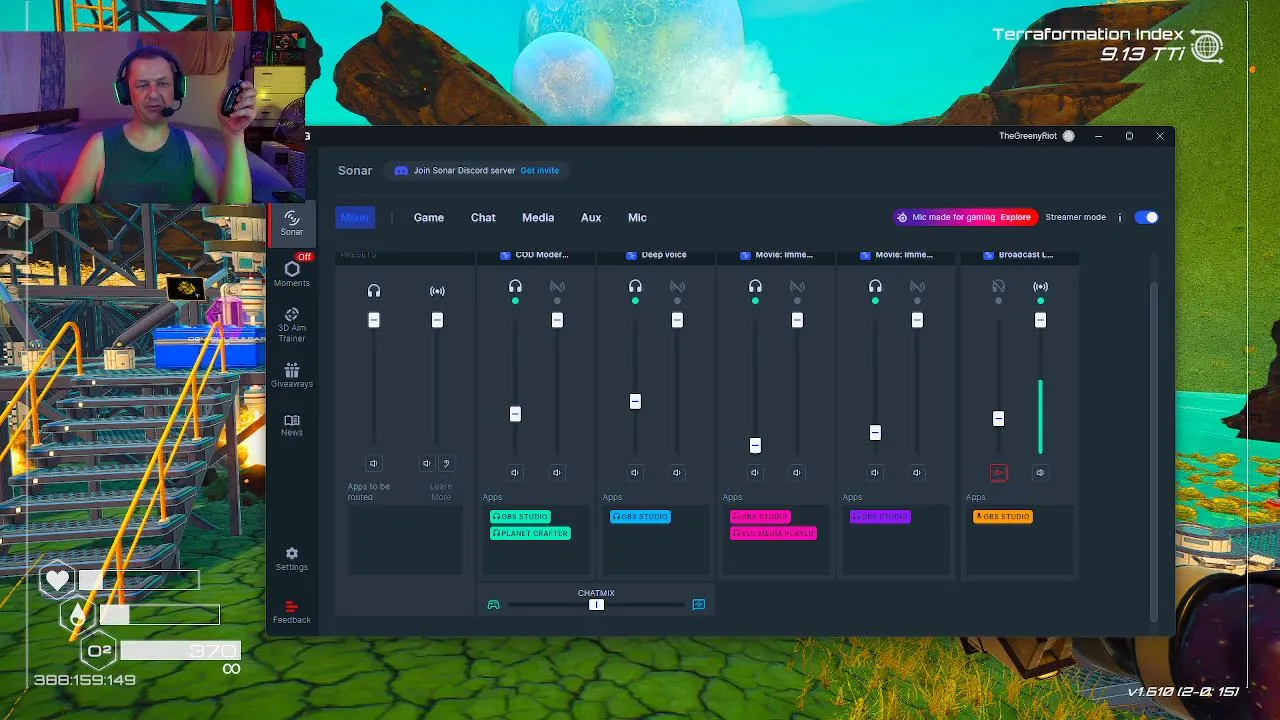Screen dimensions: 1280x720
Task: Open the Deep voice preset dropdown
Action: coord(656,255)
